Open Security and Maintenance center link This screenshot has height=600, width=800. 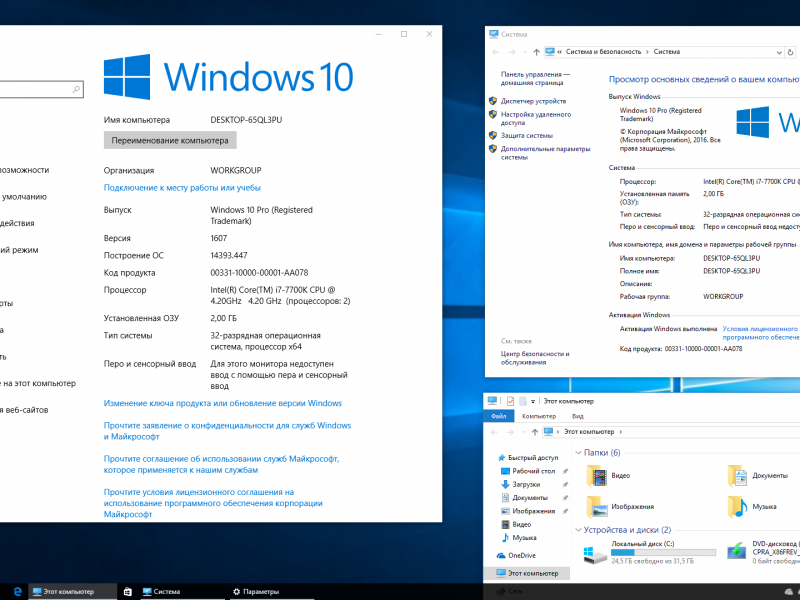coord(535,358)
